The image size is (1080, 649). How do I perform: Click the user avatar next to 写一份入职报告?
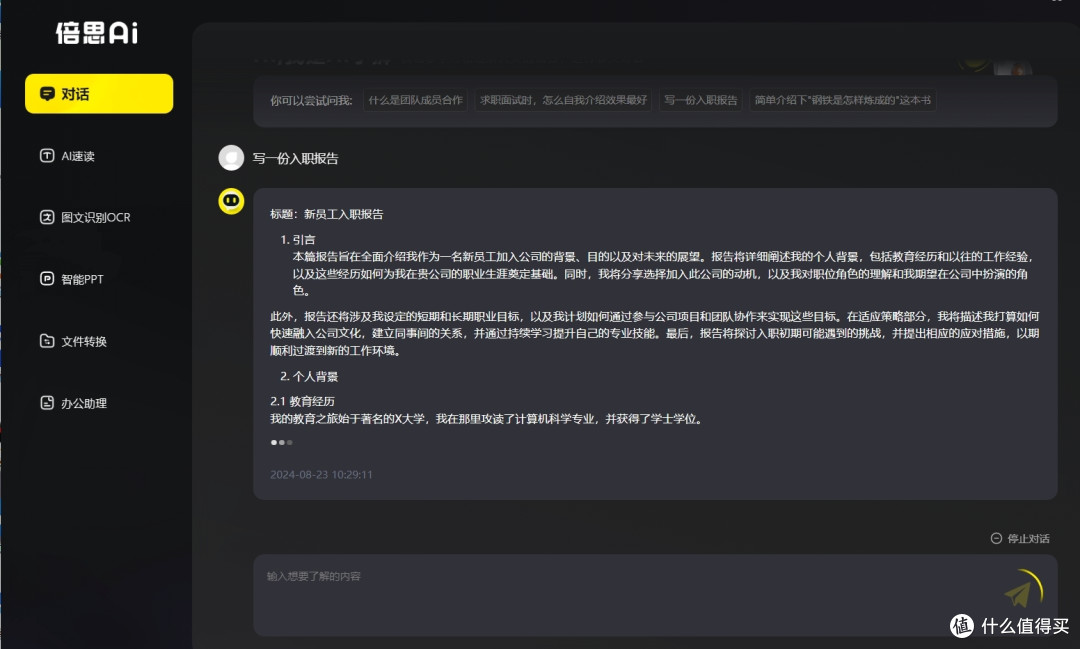[231, 158]
